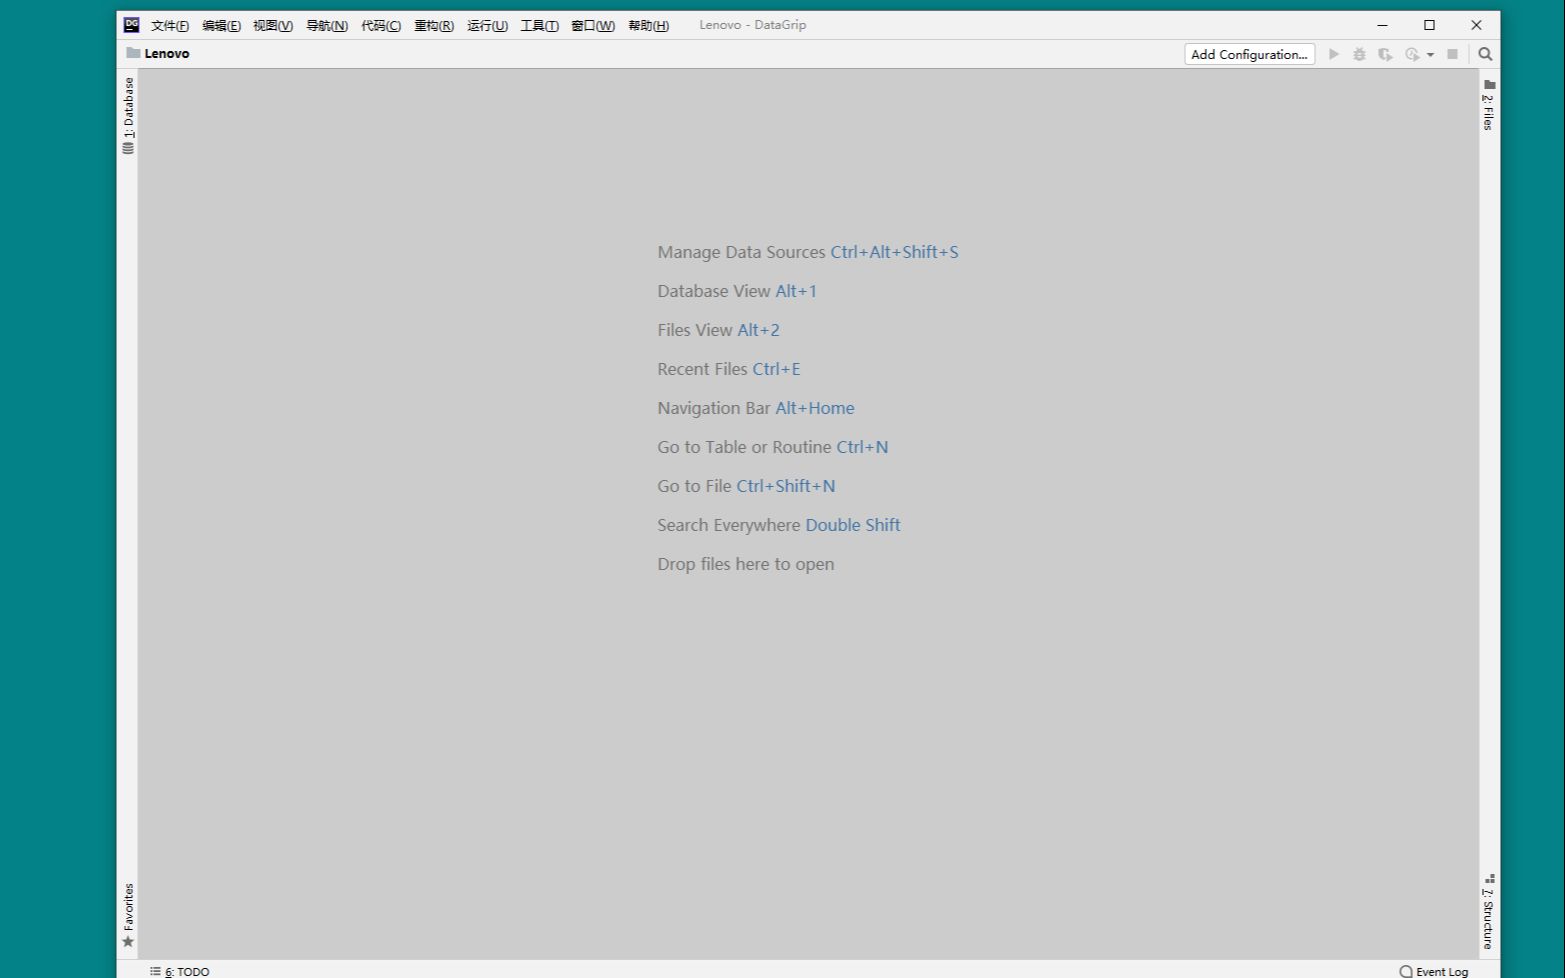
Task: Open the 工具(T) menu
Action: 539,26
